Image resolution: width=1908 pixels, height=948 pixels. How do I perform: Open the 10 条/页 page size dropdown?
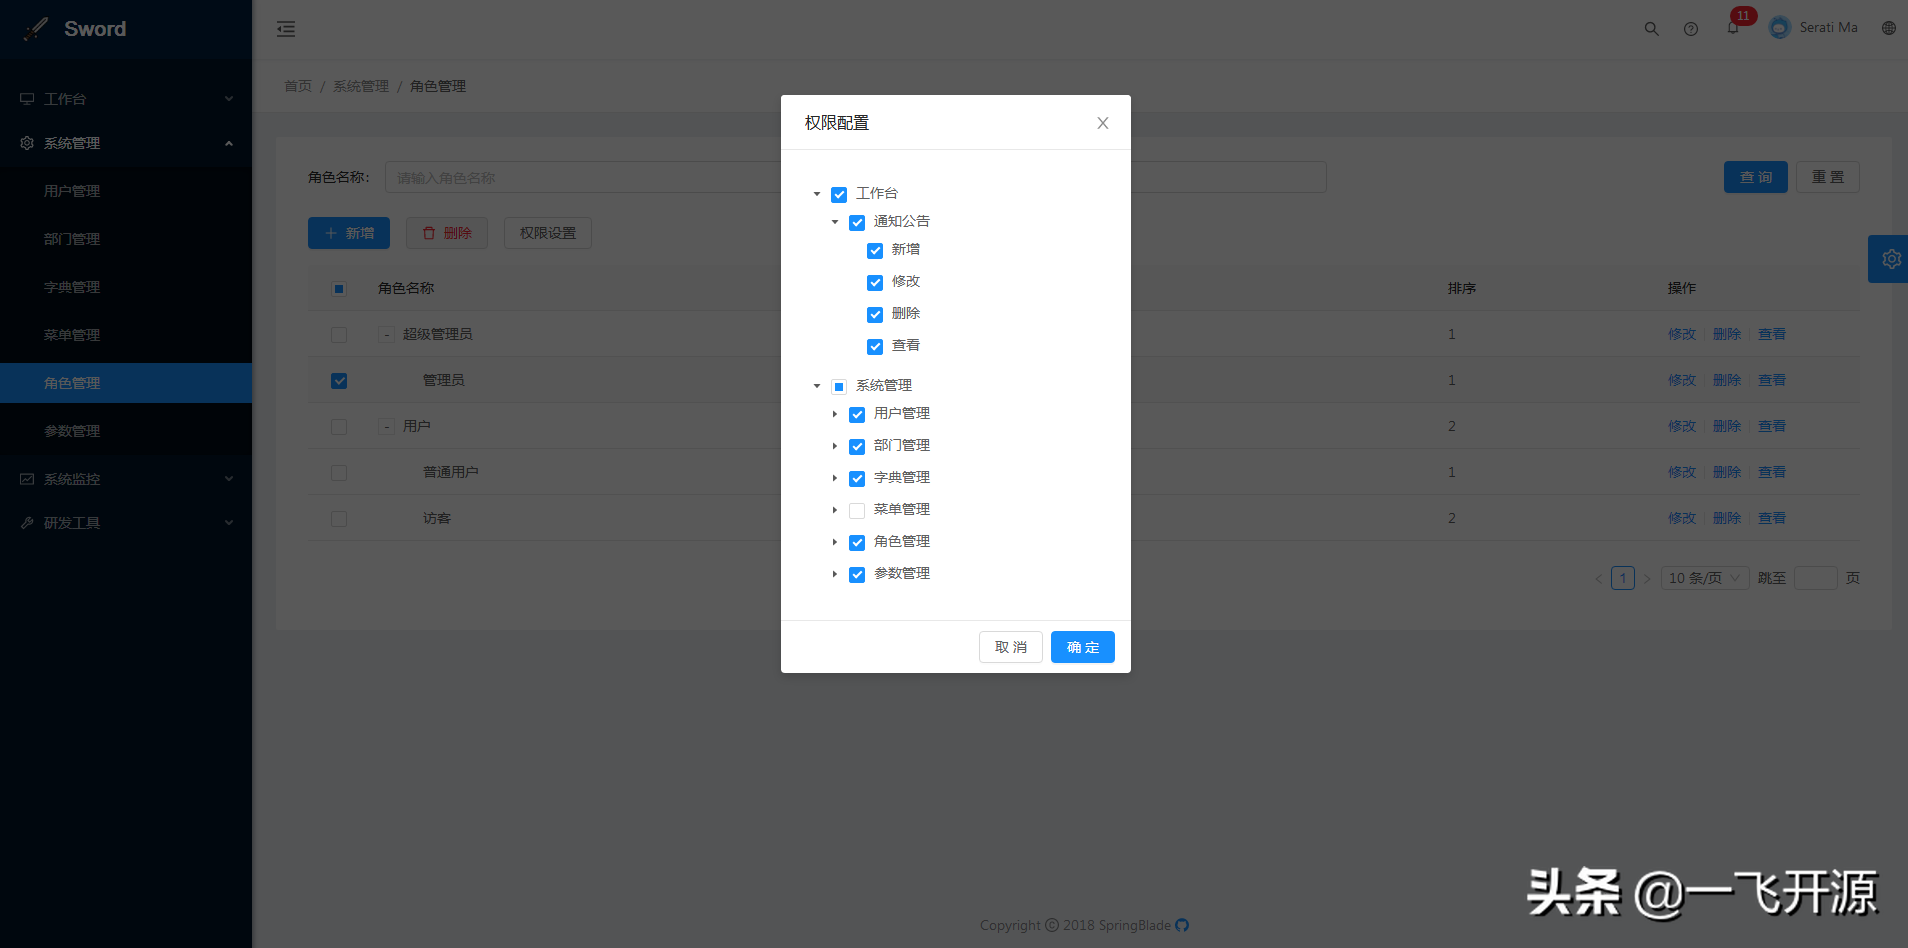(1704, 578)
